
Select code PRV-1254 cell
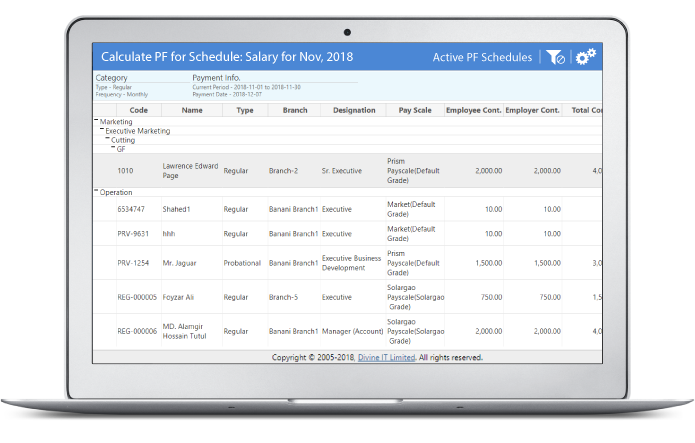point(139,263)
